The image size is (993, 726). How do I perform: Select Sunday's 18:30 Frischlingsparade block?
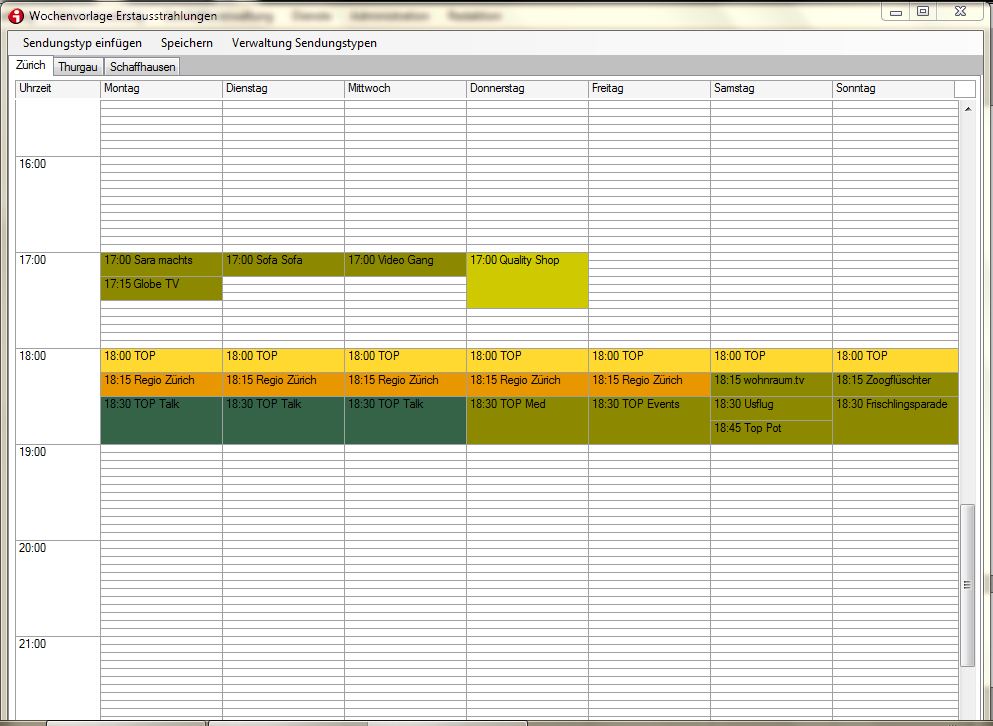click(x=895, y=420)
